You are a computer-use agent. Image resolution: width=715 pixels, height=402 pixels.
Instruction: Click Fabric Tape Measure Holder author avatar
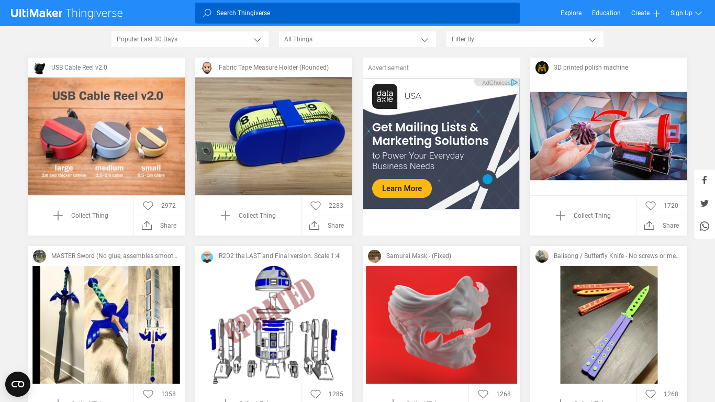click(x=207, y=68)
